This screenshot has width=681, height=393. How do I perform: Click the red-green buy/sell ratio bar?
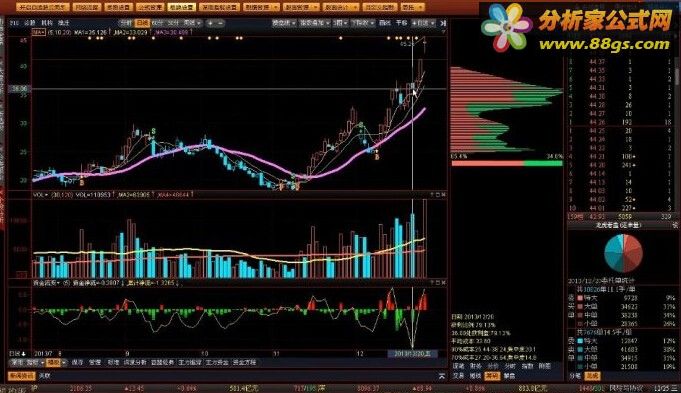tap(507, 163)
